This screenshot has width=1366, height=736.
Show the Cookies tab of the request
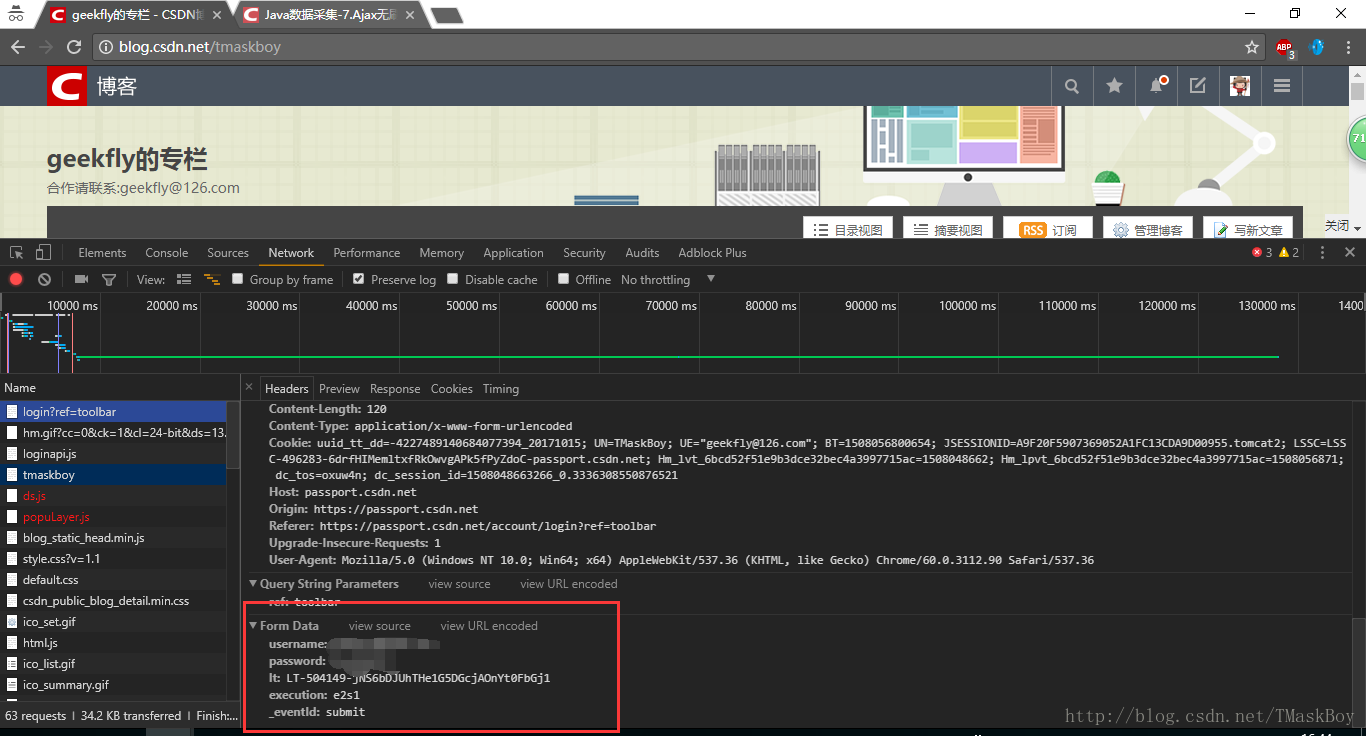pos(452,389)
